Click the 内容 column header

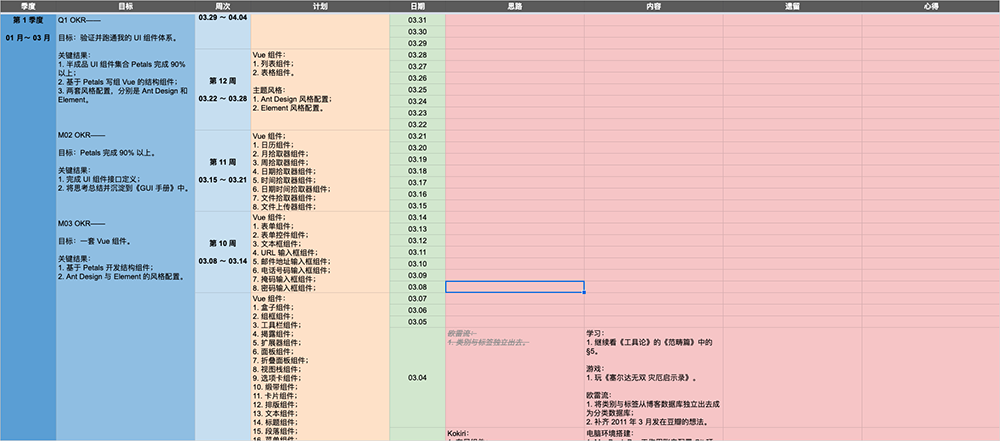point(653,6)
